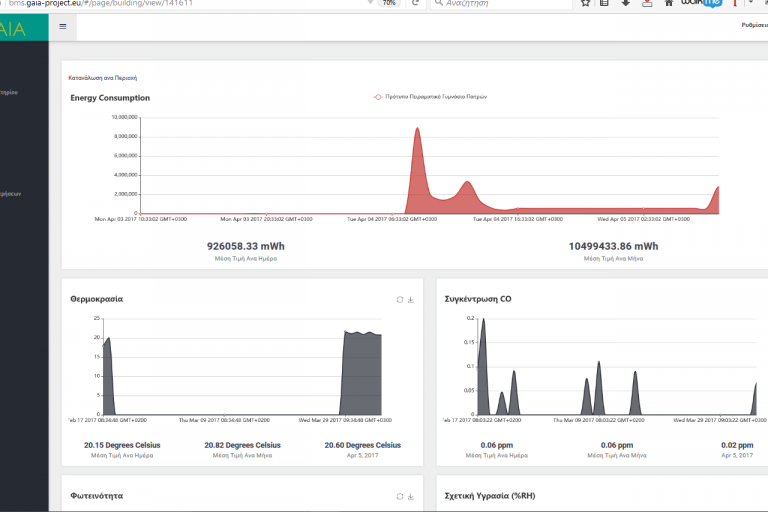The image size is (768, 512).
Task: Open the URL bar history dropdown arrow
Action: 373,3
